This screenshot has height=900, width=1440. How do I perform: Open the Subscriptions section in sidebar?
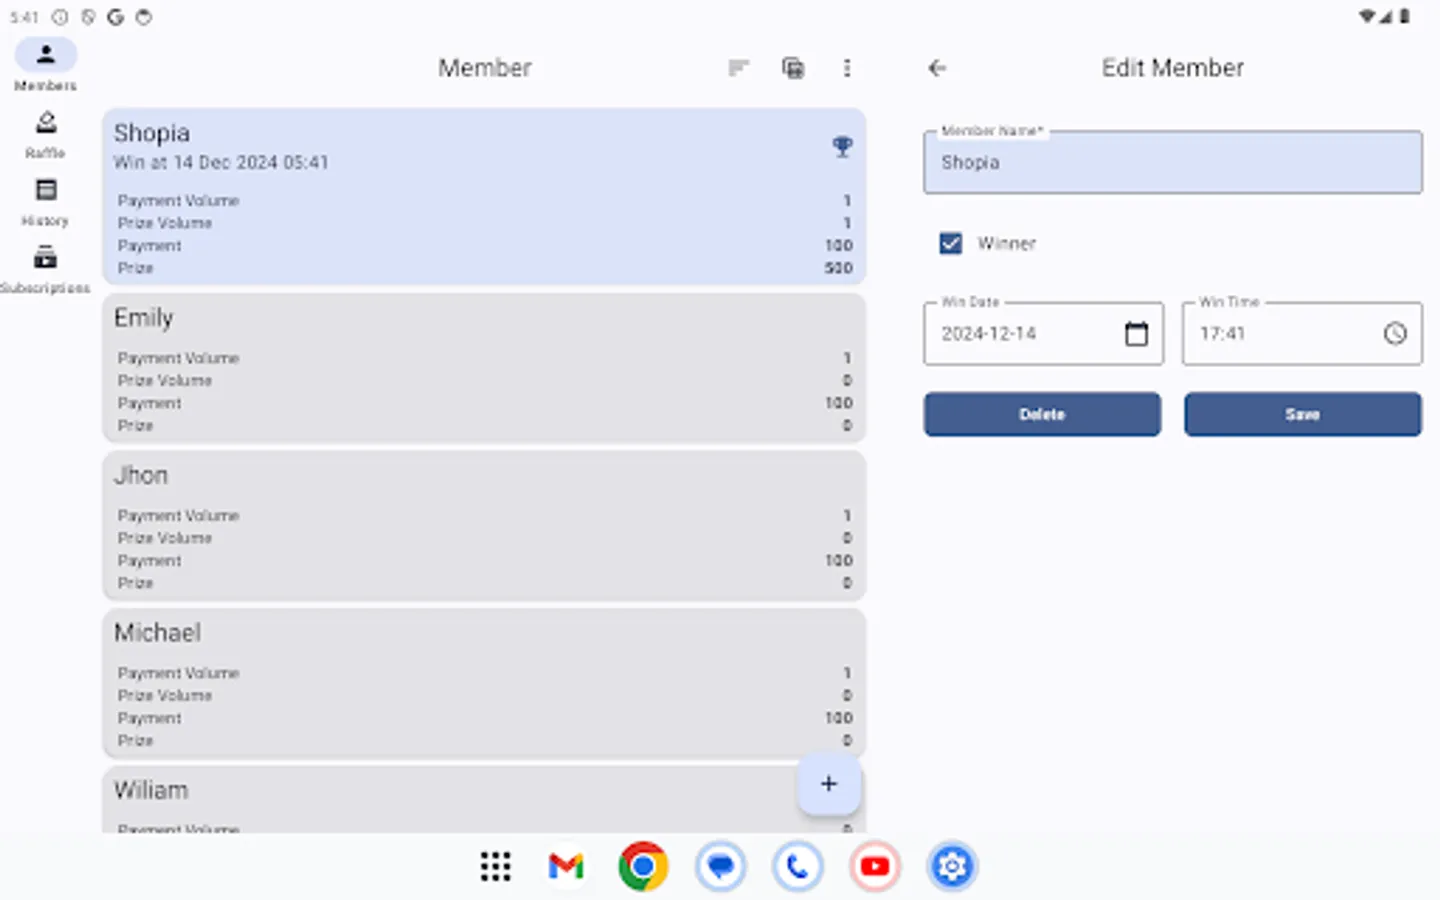coord(45,271)
